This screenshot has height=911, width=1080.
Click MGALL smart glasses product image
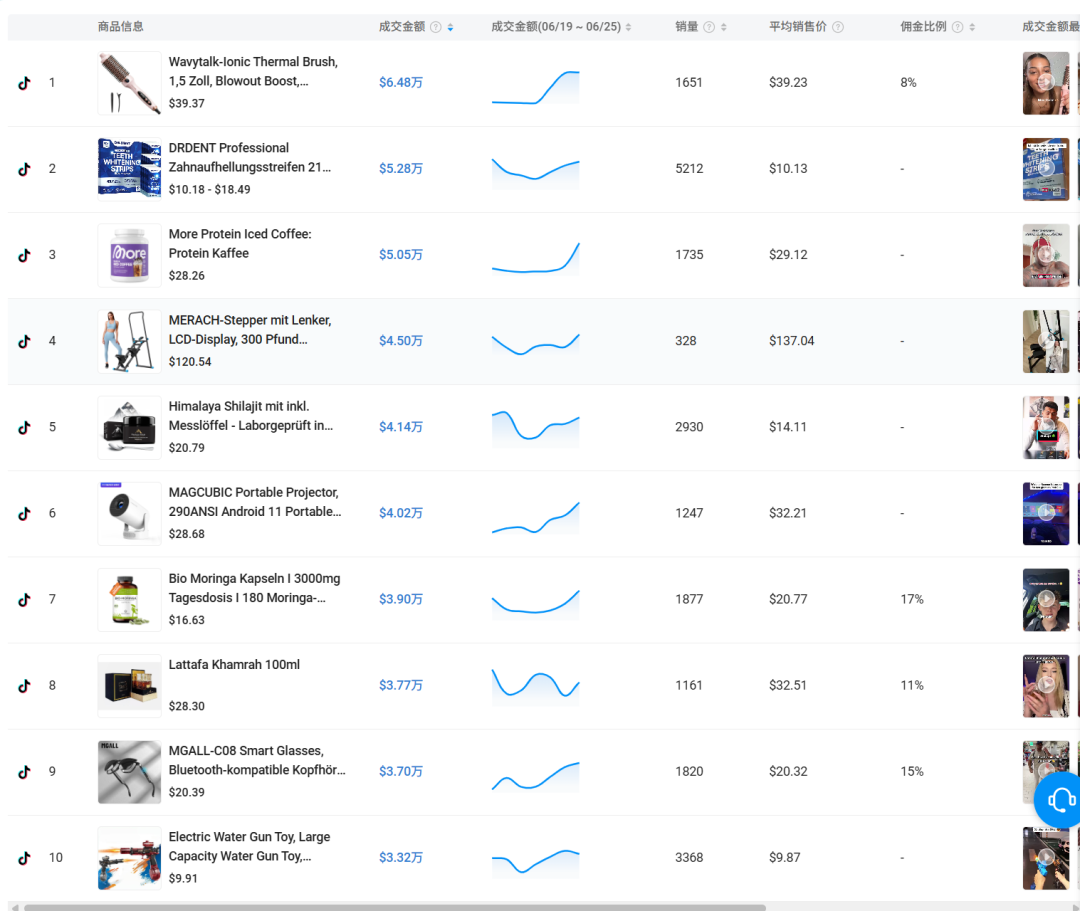point(129,772)
